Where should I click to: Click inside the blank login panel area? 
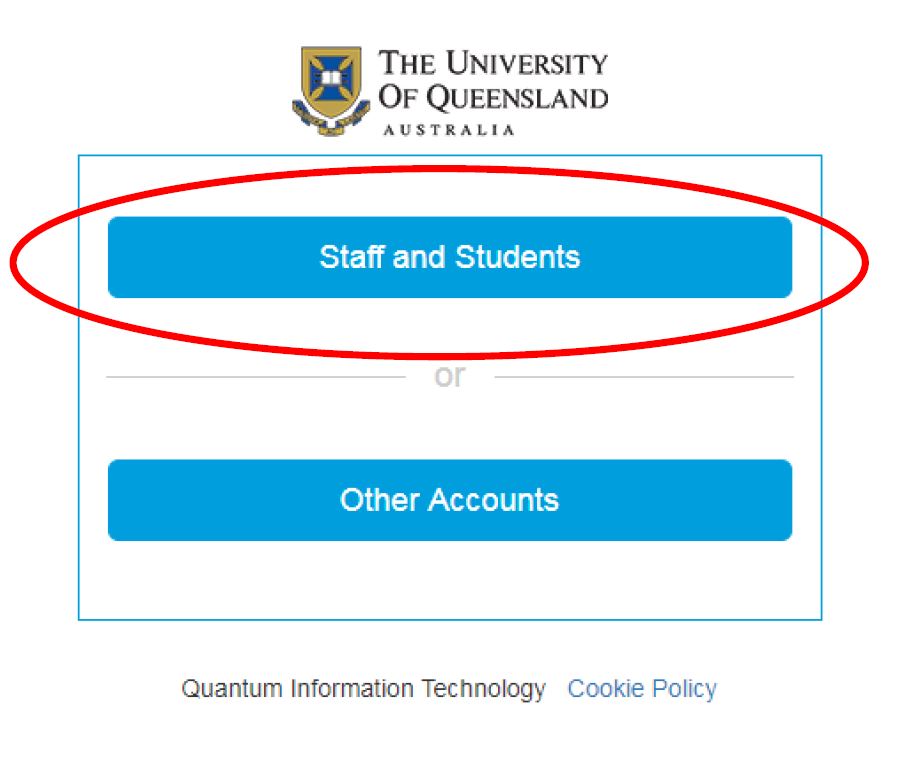coord(449,580)
